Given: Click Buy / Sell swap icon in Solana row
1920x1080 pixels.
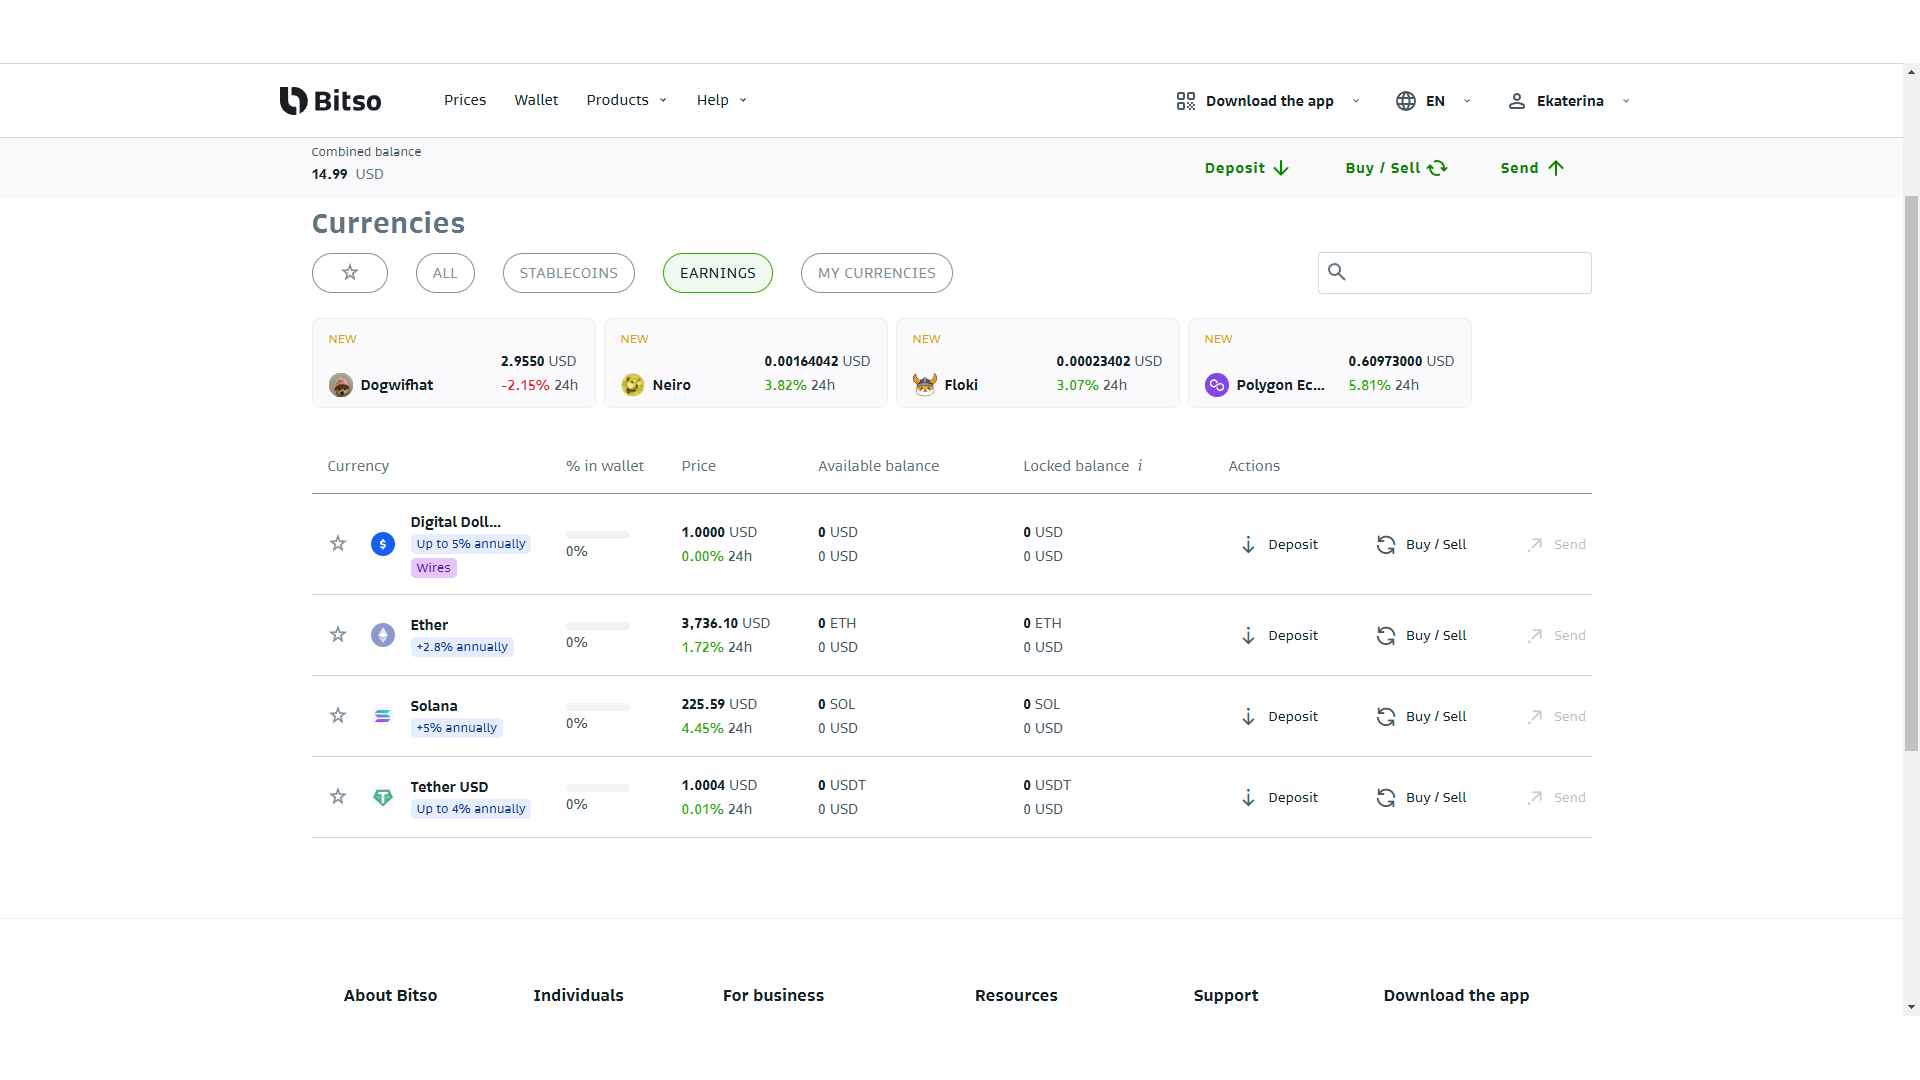Looking at the screenshot, I should (1386, 717).
